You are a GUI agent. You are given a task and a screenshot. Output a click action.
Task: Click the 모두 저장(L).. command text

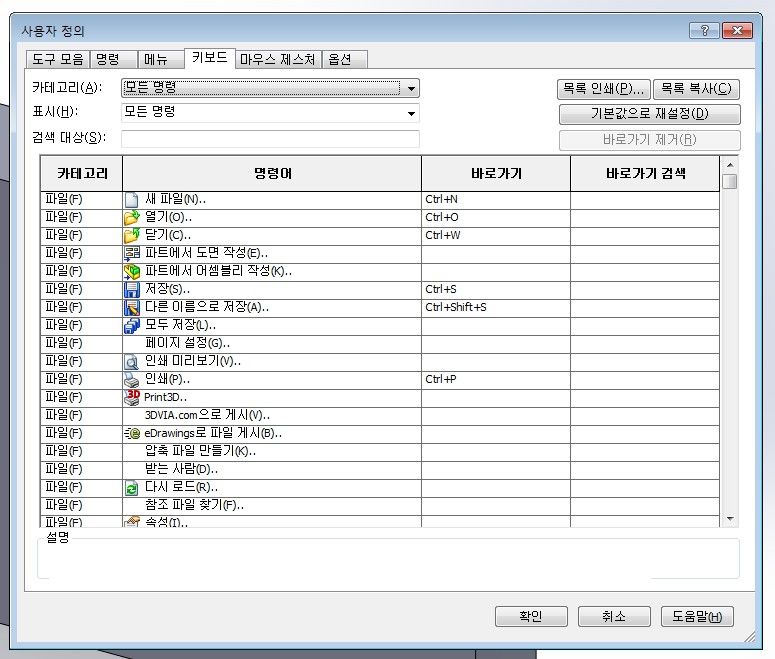180,325
